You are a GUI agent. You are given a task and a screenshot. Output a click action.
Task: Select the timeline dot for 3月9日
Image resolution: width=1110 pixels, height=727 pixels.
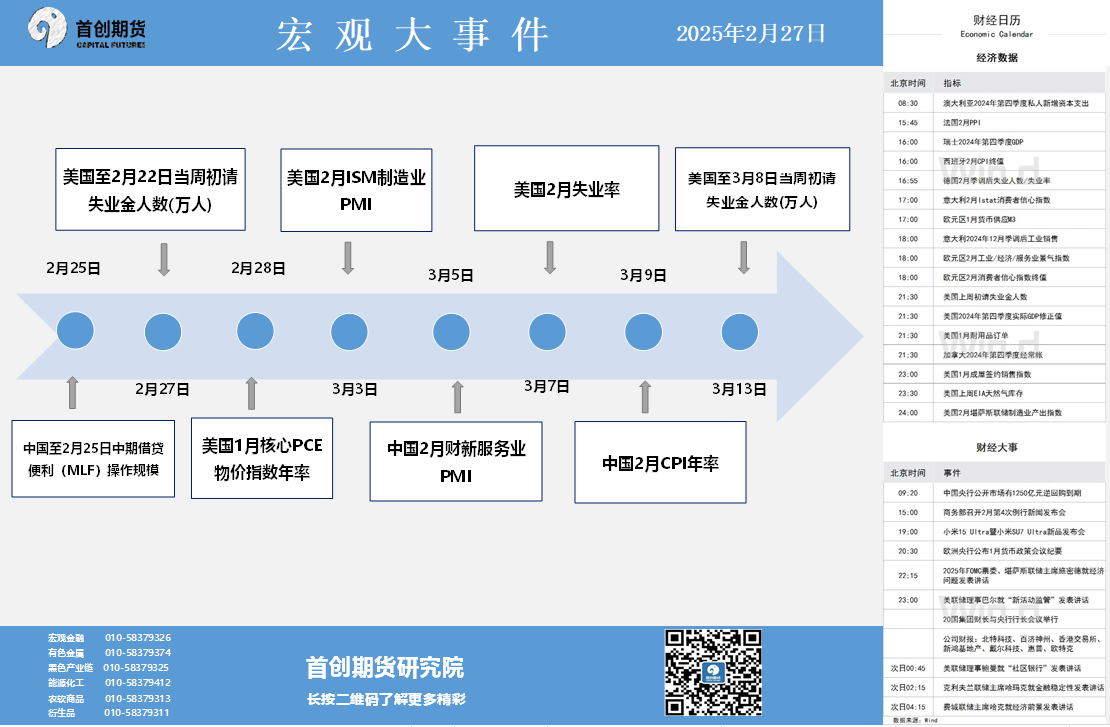643,332
